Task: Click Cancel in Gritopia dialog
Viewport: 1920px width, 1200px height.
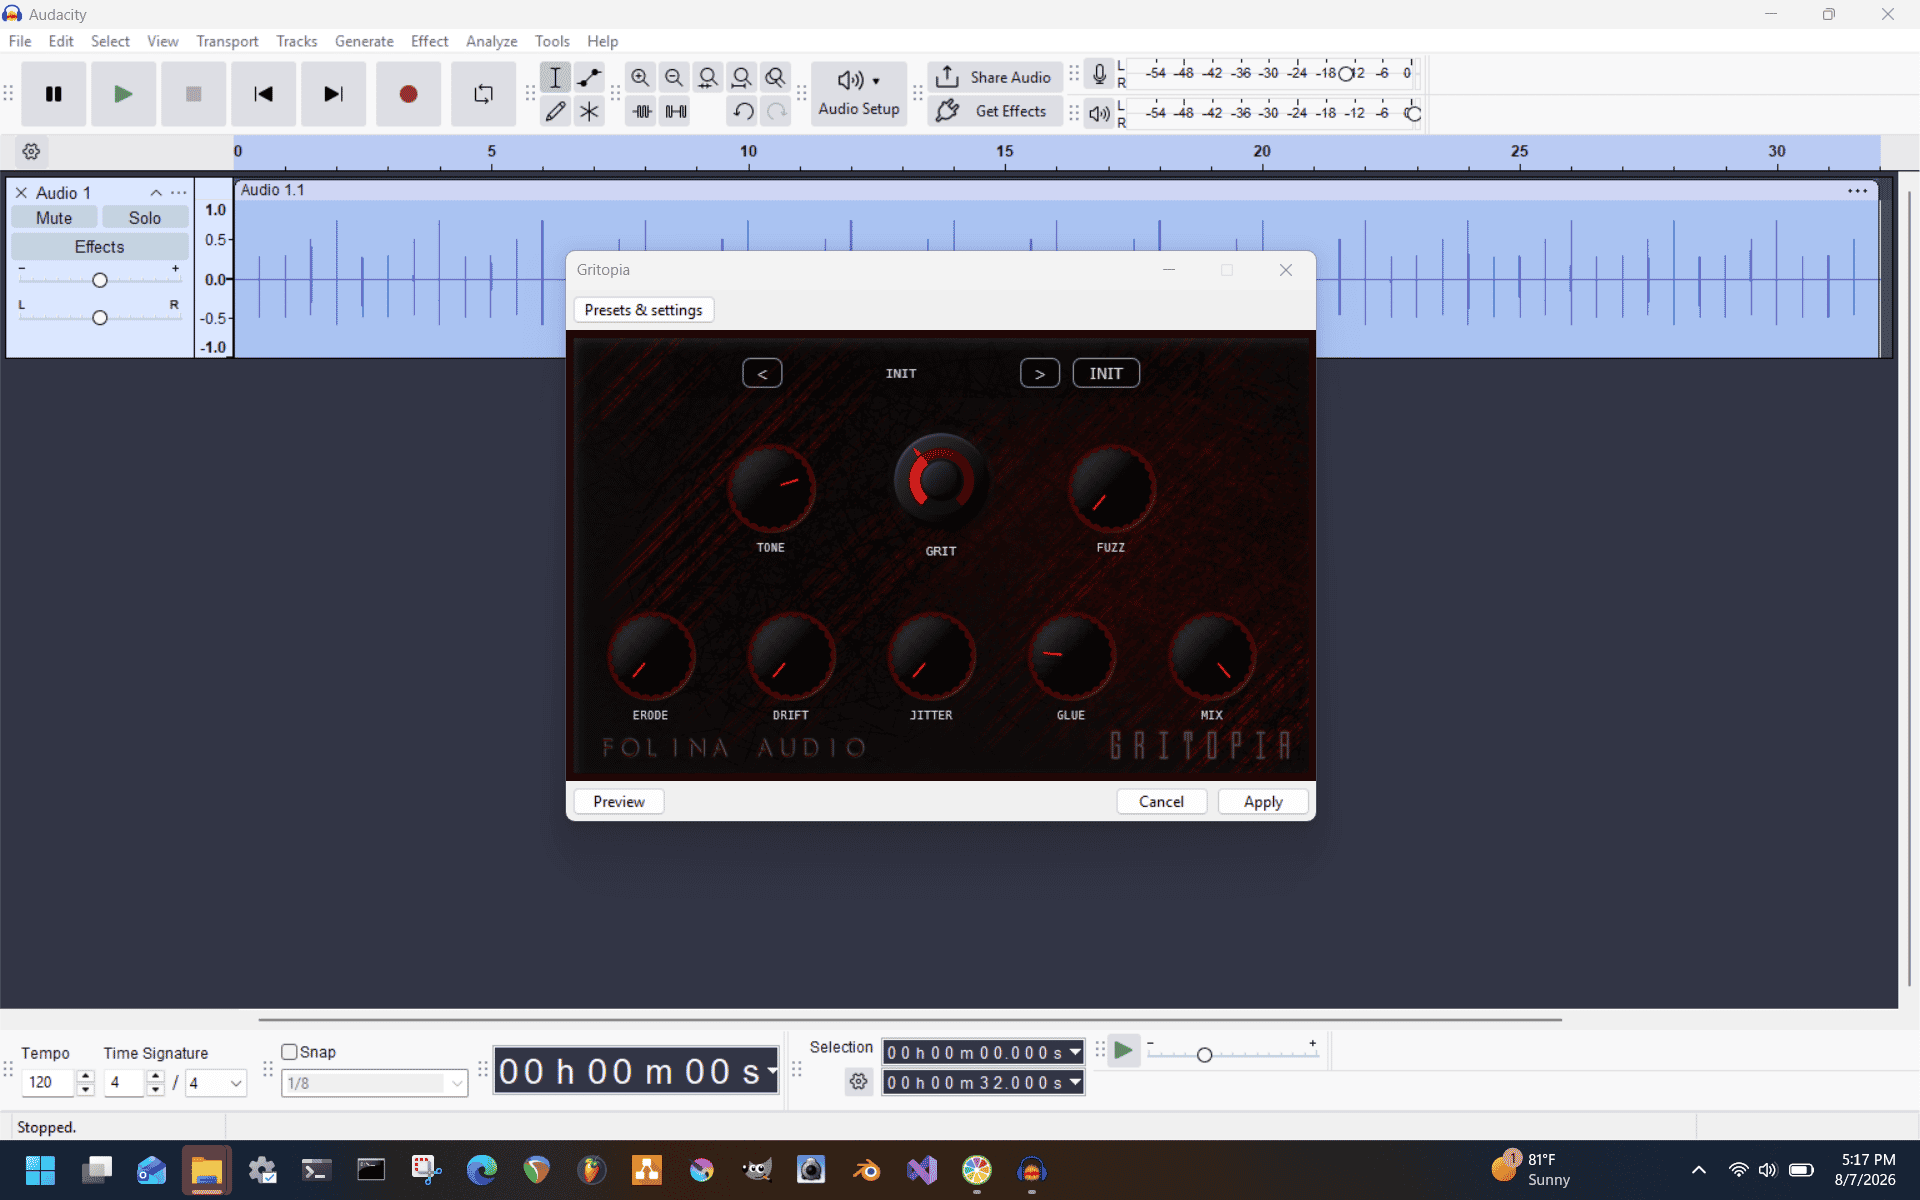Action: pos(1161,802)
